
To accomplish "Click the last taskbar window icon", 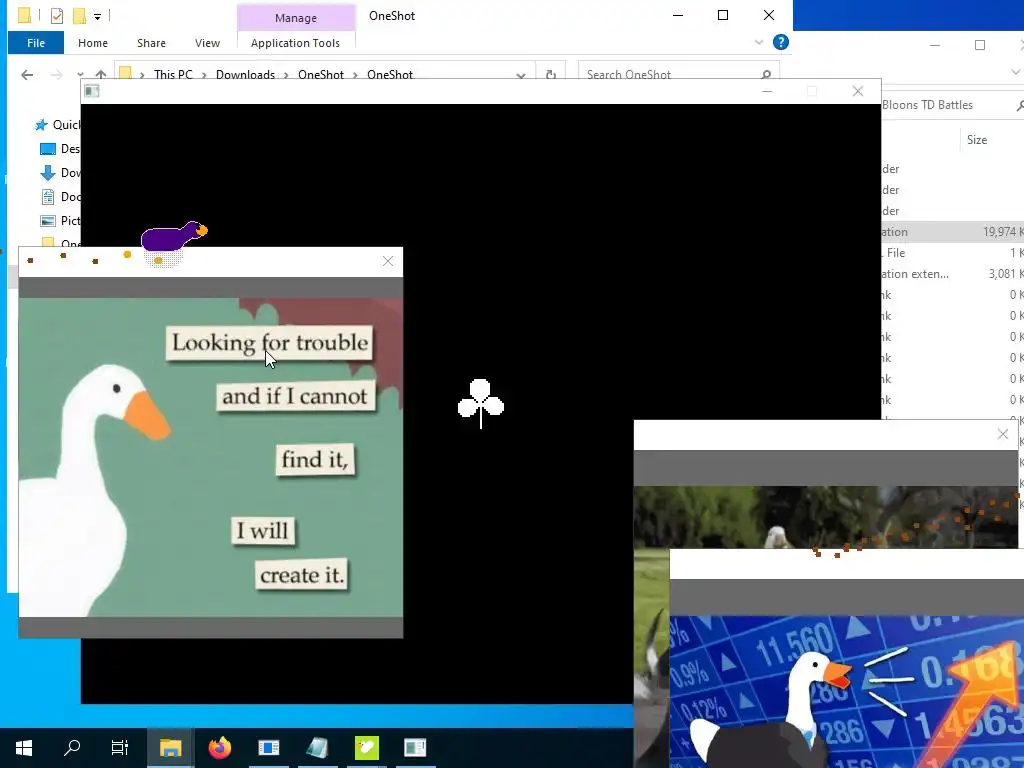I will (415, 747).
